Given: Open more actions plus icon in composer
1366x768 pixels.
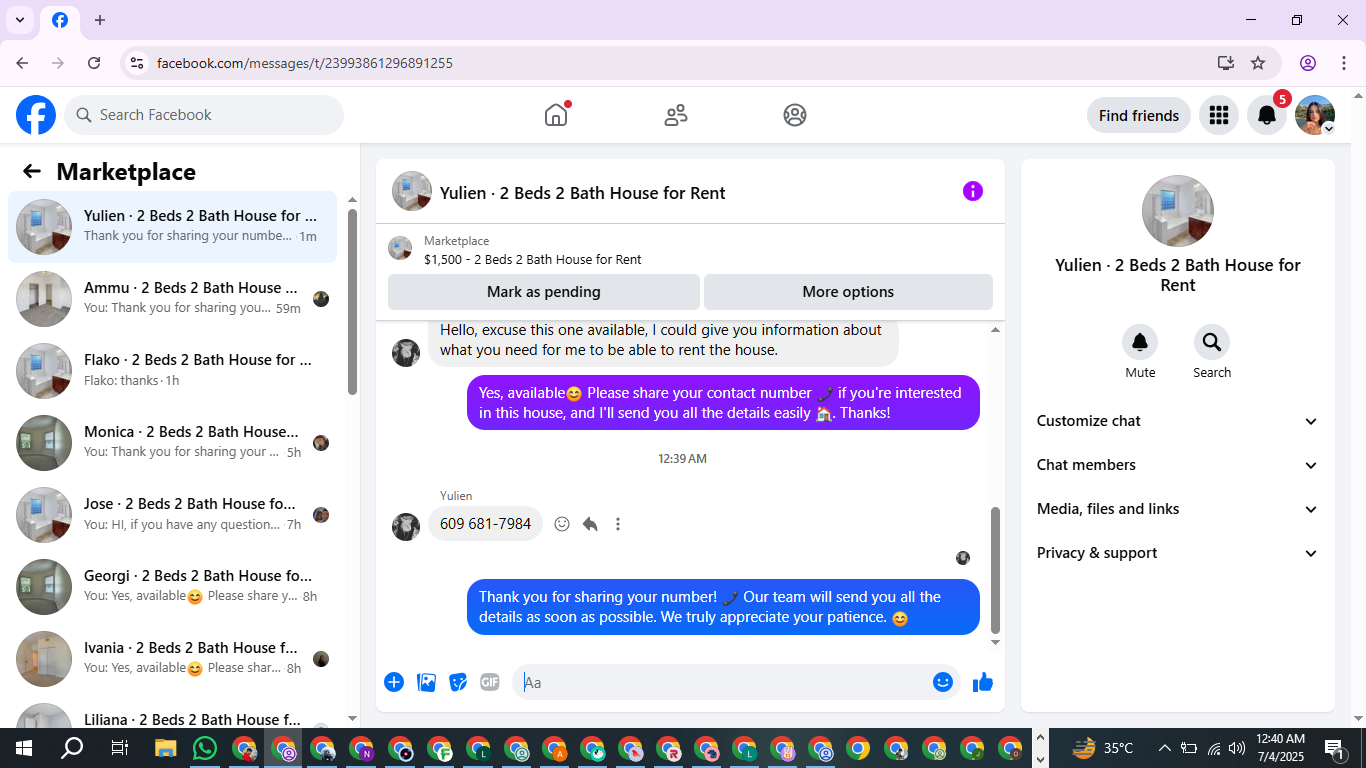Looking at the screenshot, I should (x=394, y=682).
